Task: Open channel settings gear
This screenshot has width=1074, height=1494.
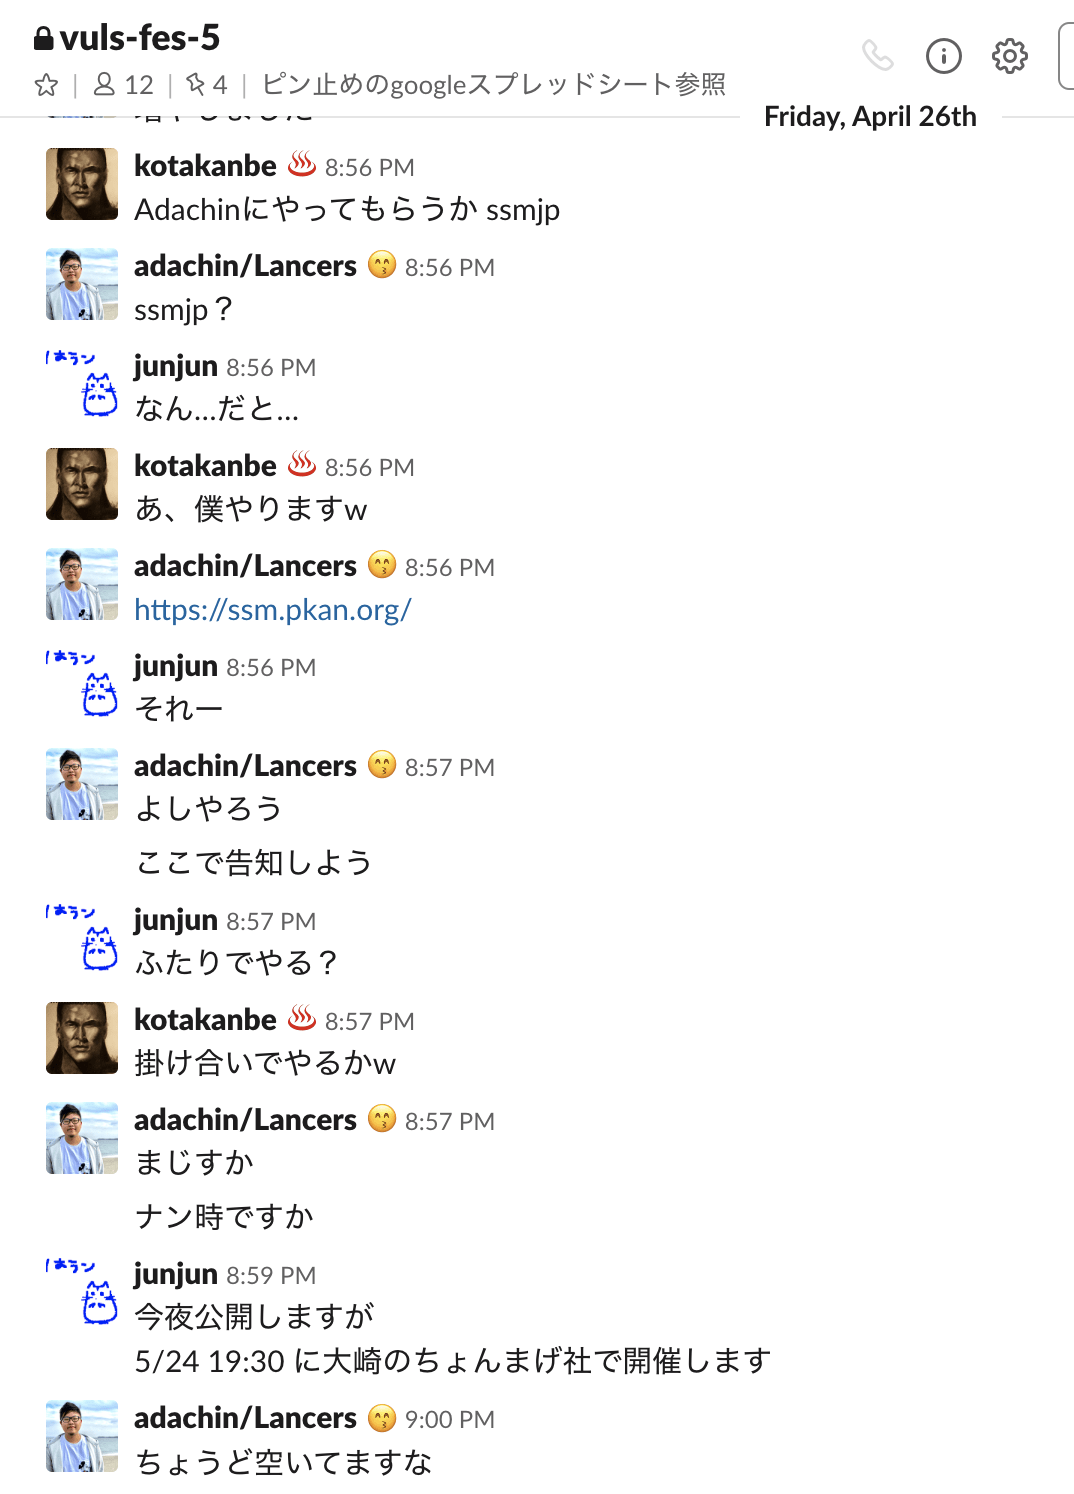Action: pos(1009,56)
